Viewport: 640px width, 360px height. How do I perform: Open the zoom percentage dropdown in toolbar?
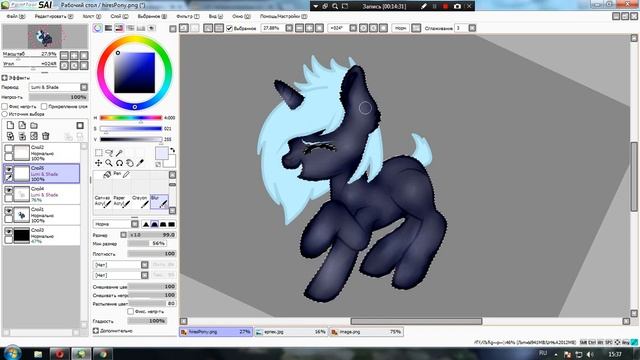tap(289, 28)
